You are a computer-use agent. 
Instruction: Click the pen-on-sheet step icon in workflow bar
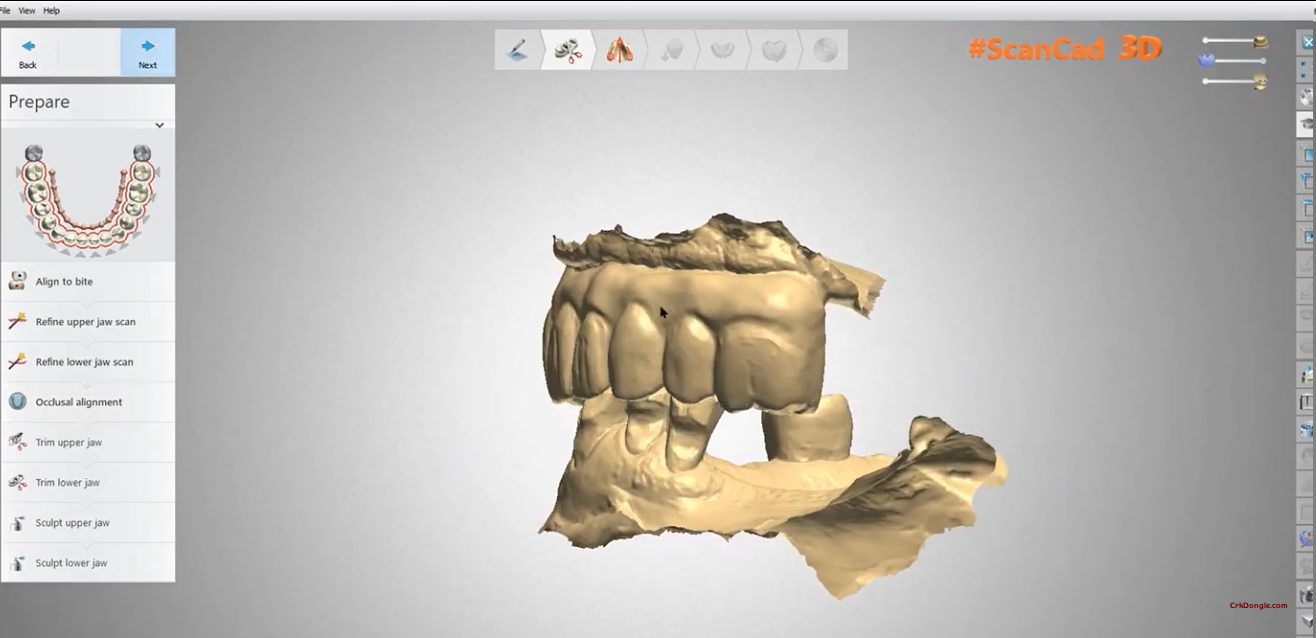tap(517, 50)
